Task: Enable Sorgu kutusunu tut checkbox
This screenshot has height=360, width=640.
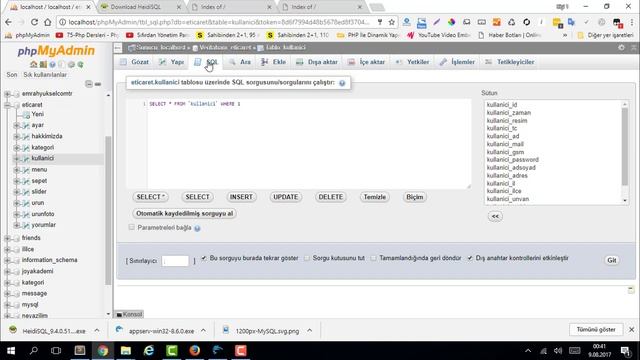Action: coord(307,258)
